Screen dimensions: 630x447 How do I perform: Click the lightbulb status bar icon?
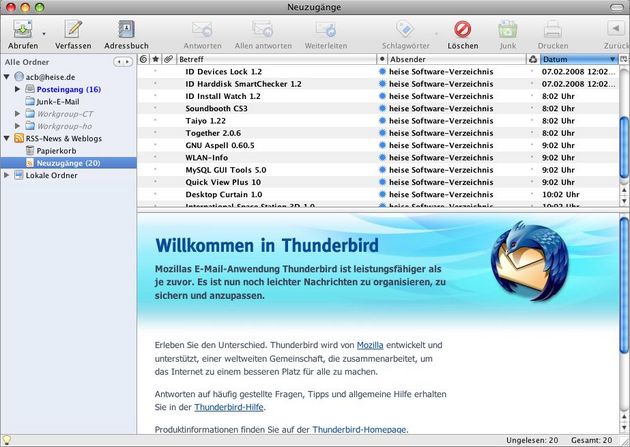click(x=6, y=440)
